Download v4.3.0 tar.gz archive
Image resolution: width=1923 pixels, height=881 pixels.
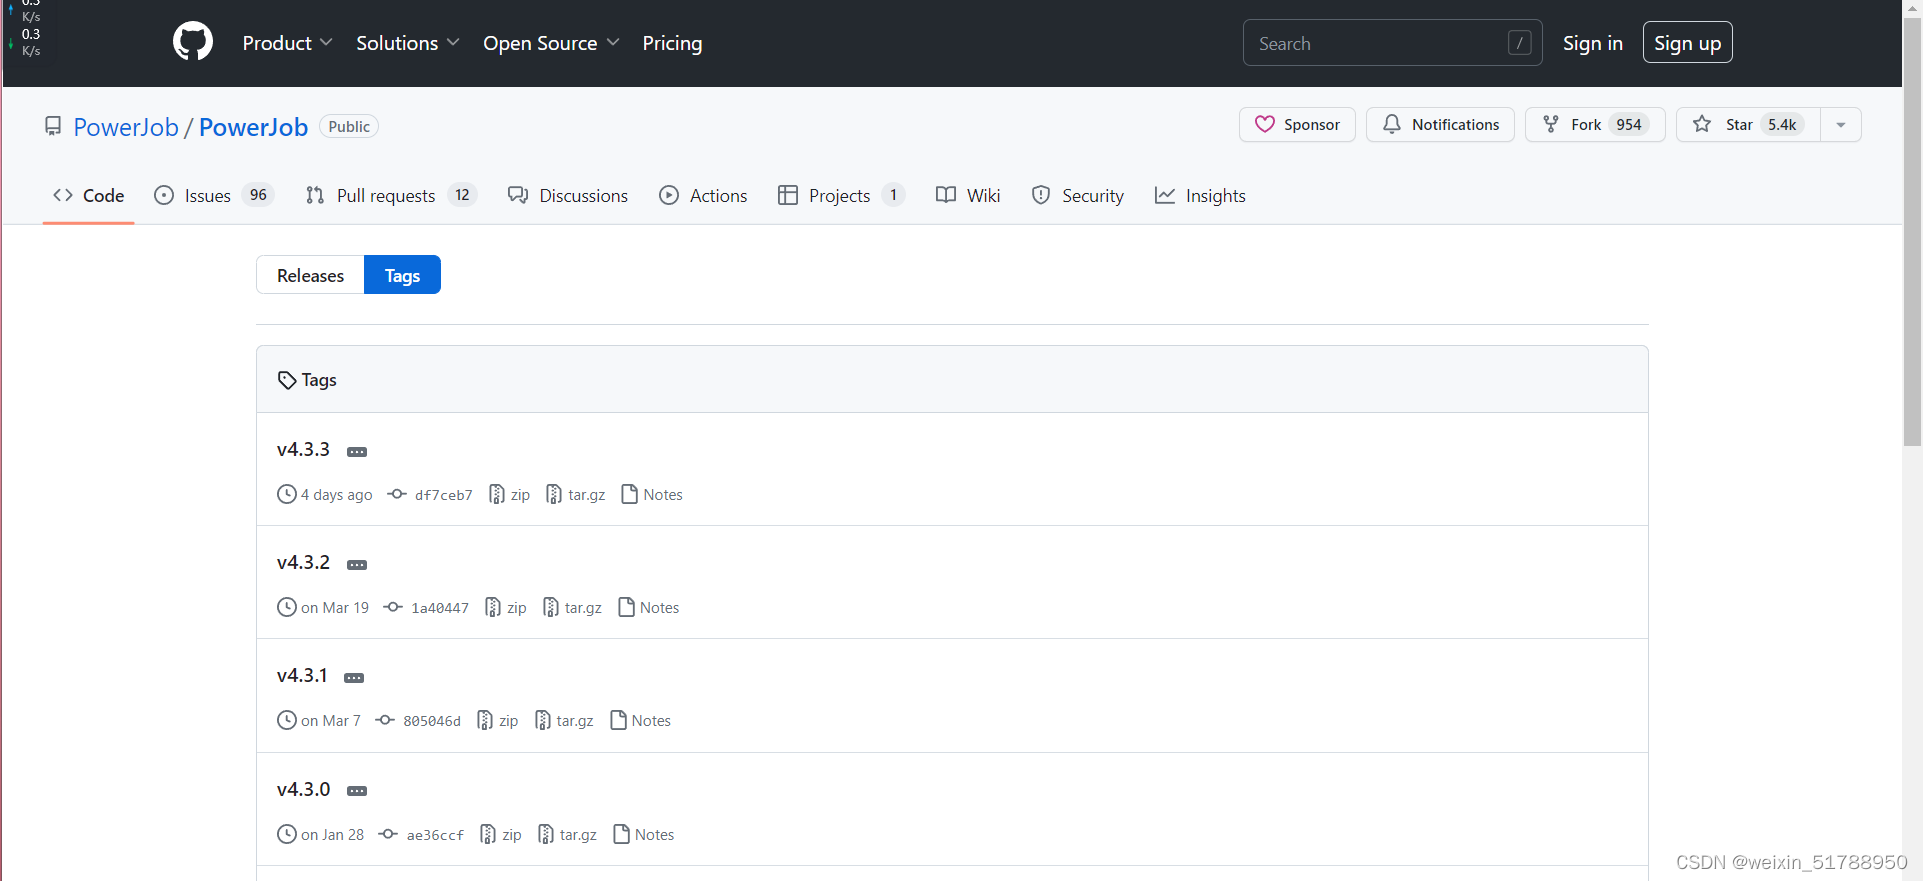(567, 835)
